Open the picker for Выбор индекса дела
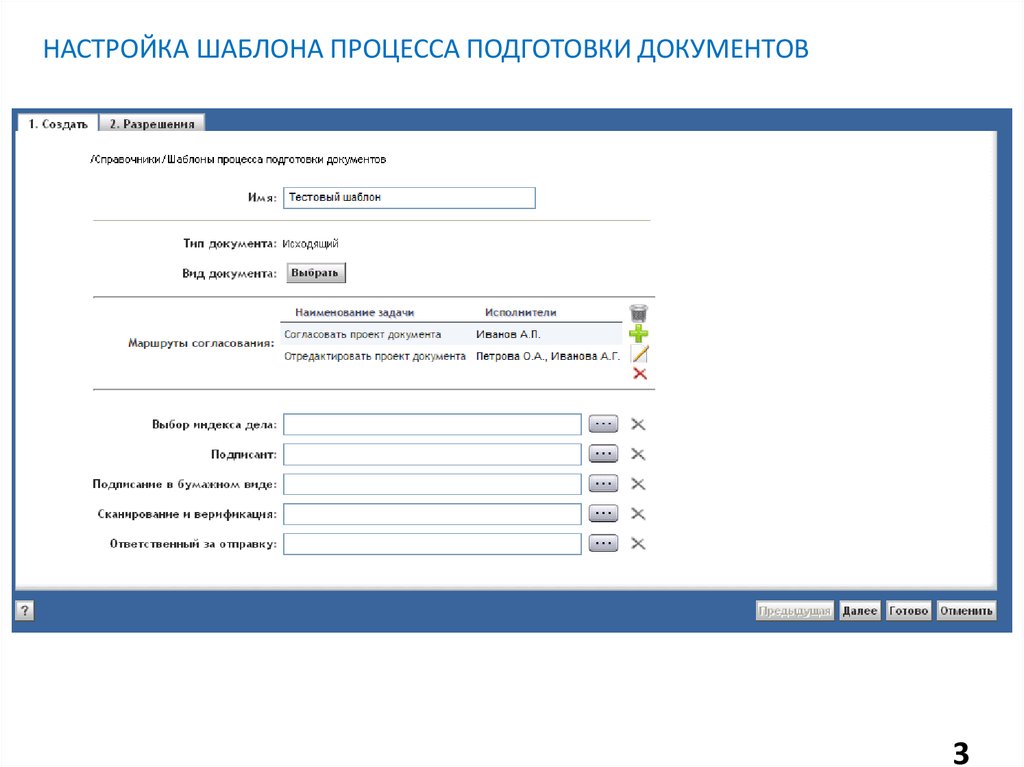Image resolution: width=1024 pixels, height=767 pixels. pos(602,423)
